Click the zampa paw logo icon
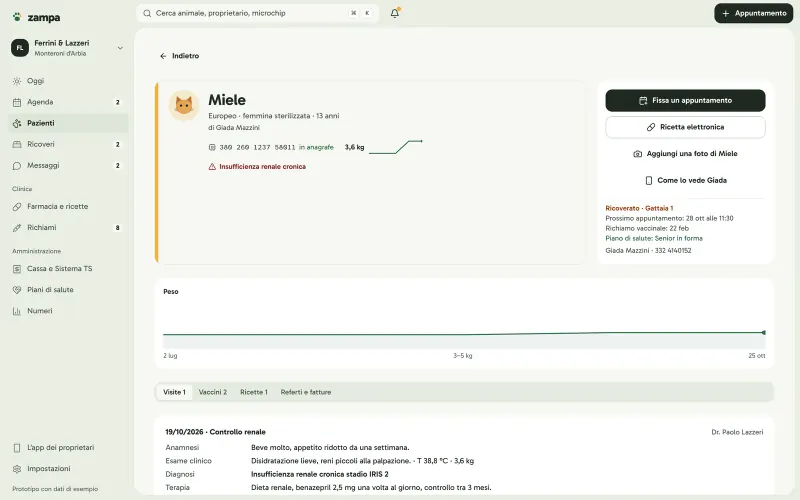 click(17, 17)
